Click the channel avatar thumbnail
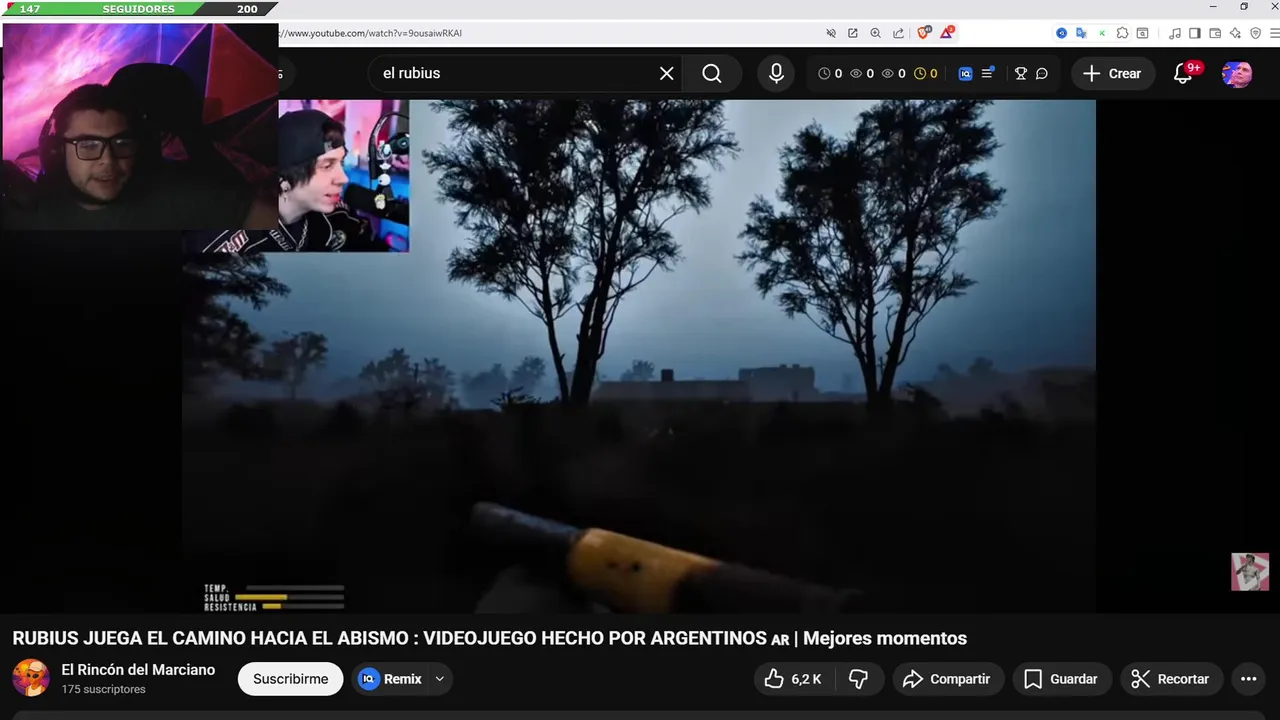Viewport: 1280px width, 720px height. coord(31,678)
